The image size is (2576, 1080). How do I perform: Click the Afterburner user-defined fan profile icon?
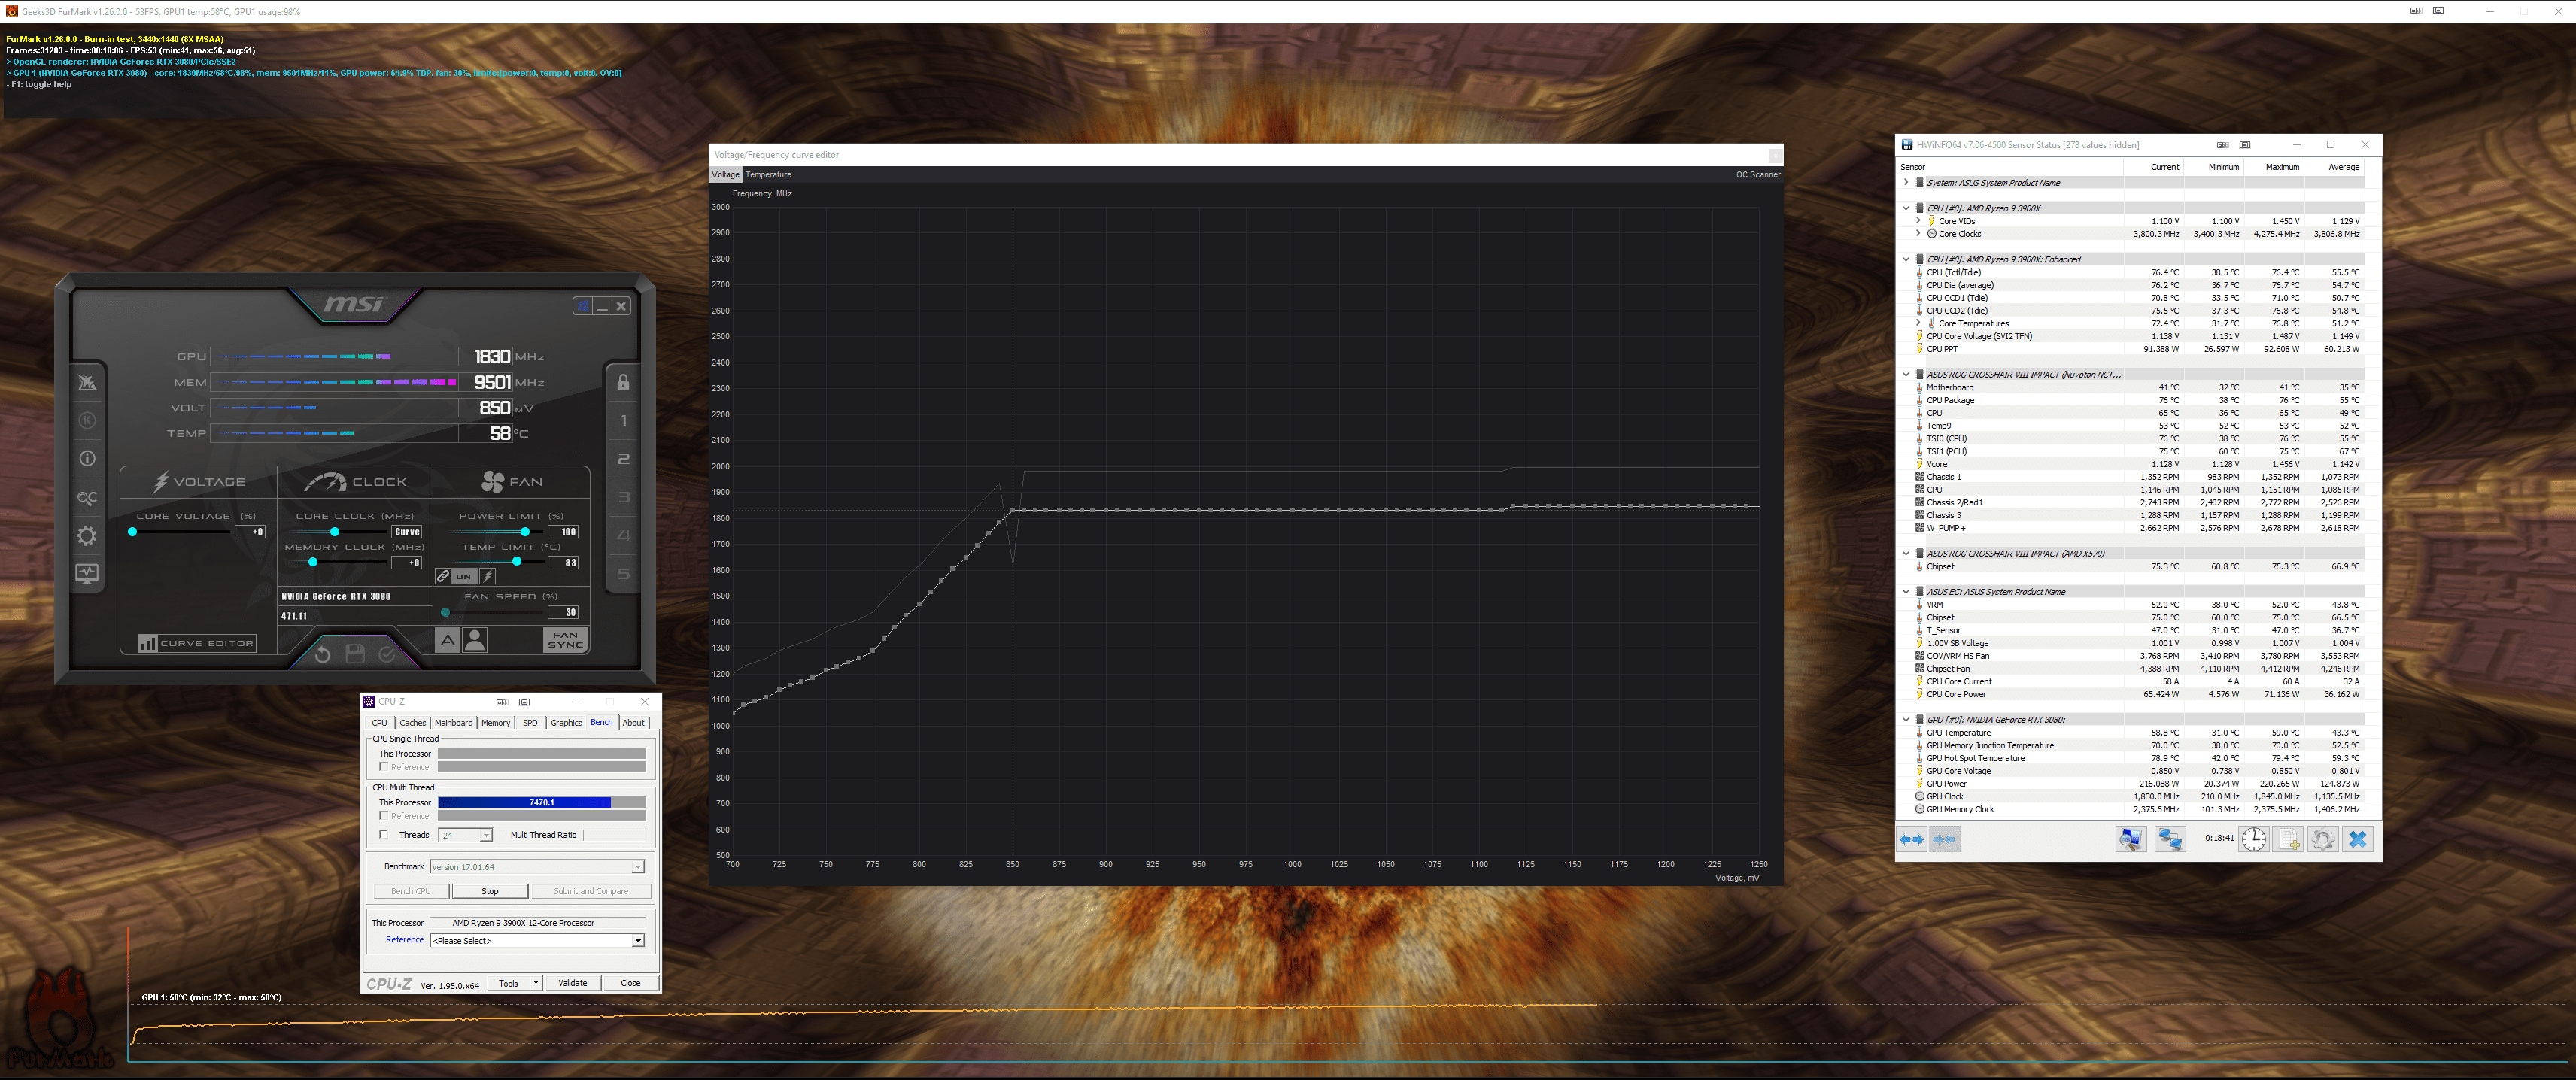coord(475,640)
